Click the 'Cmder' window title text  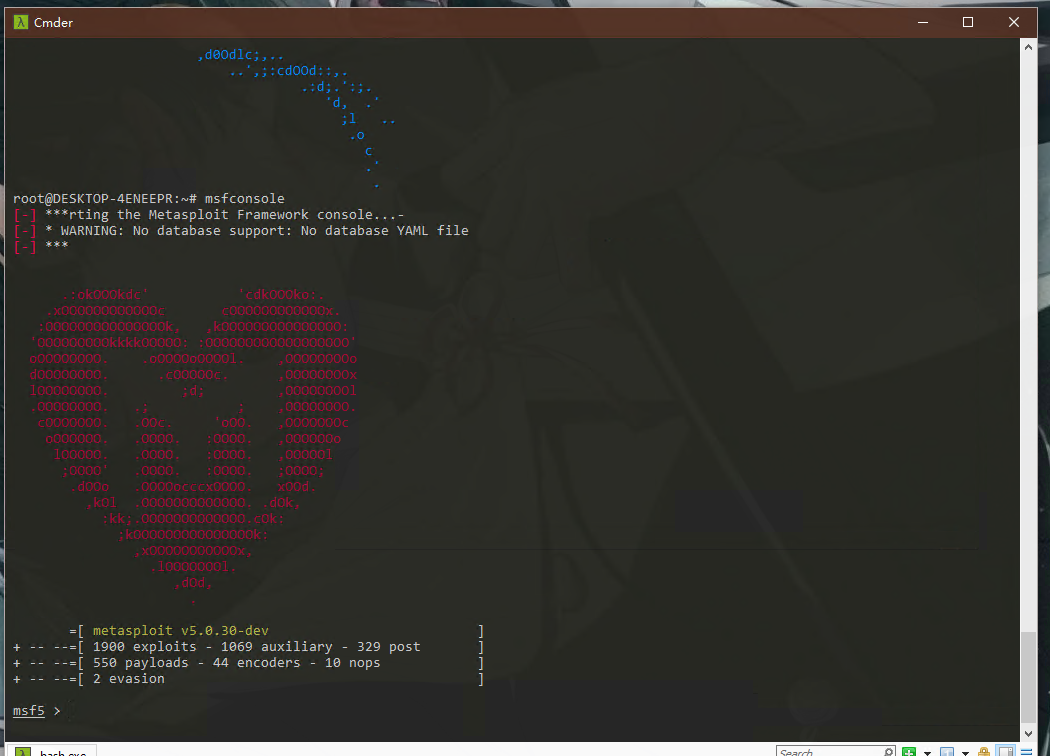54,23
